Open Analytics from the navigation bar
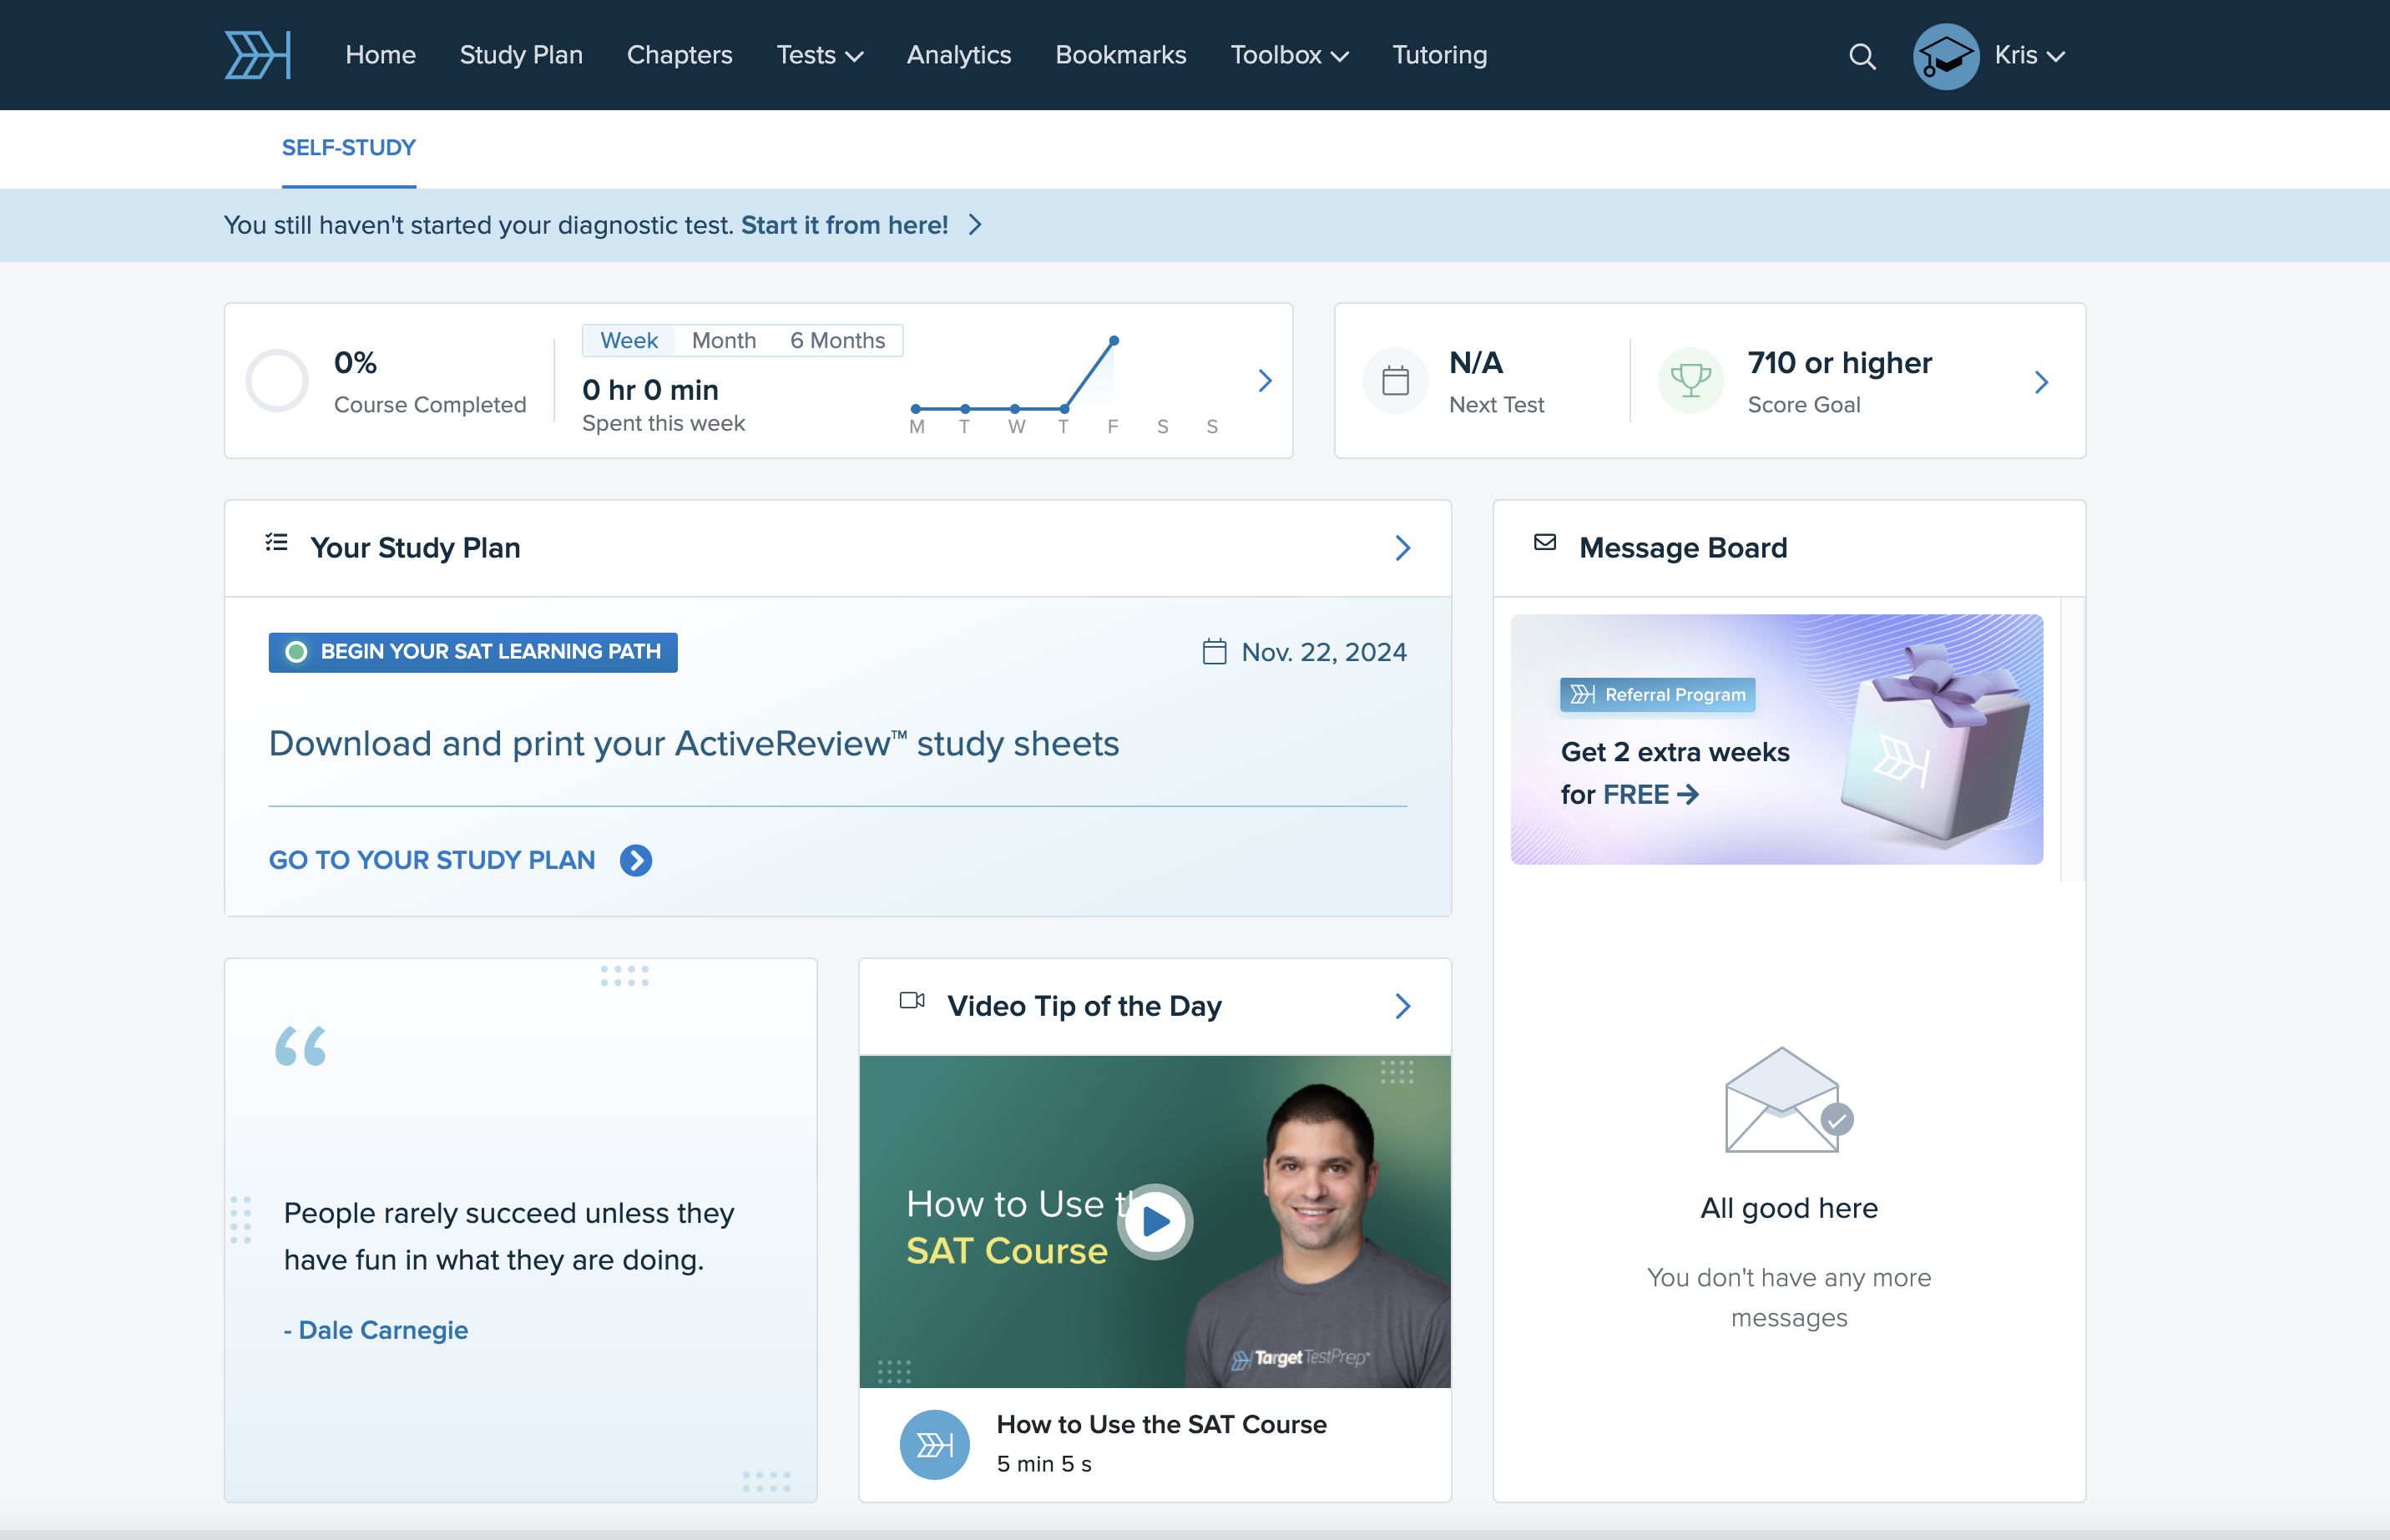2390x1540 pixels. [x=958, y=55]
